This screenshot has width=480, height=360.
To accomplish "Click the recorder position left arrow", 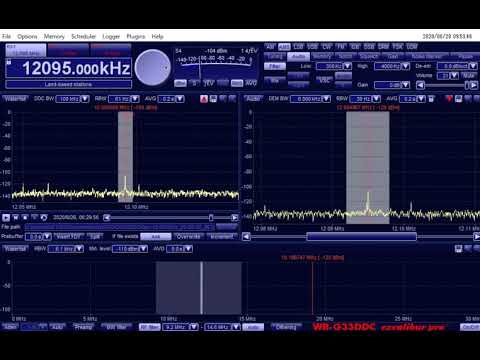I will point(107,218).
